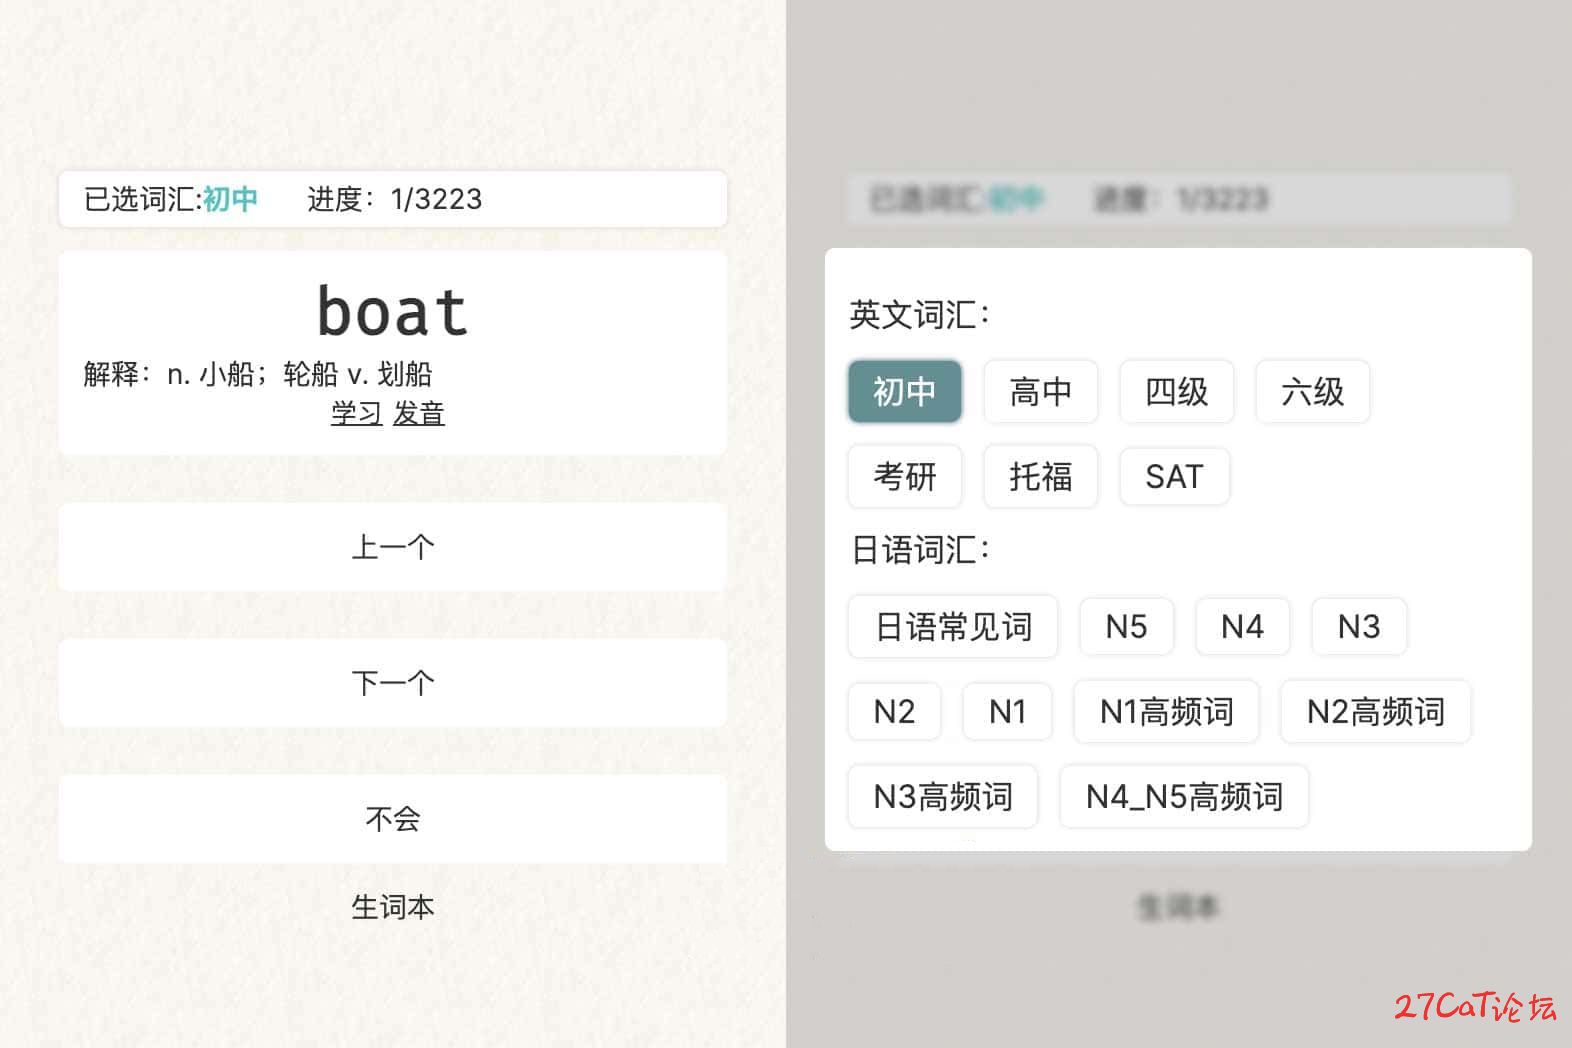This screenshot has width=1572, height=1048.
Task: Select 日语常见词 Japanese word list
Action: [953, 627]
